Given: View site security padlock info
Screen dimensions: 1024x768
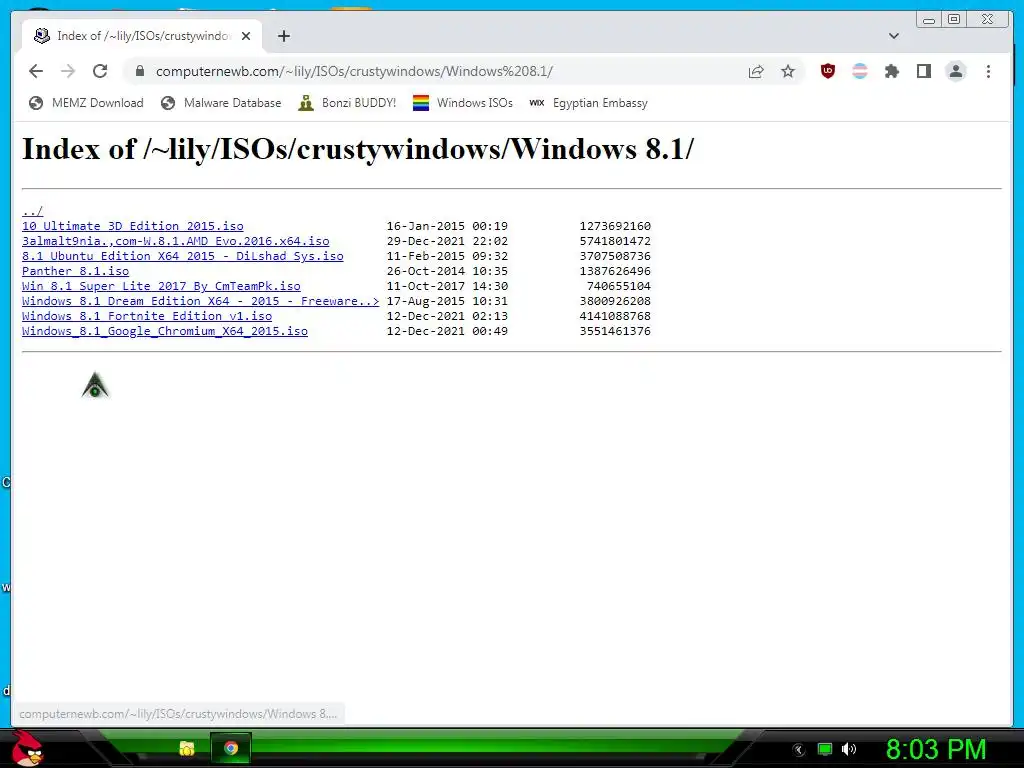Looking at the screenshot, I should point(140,71).
